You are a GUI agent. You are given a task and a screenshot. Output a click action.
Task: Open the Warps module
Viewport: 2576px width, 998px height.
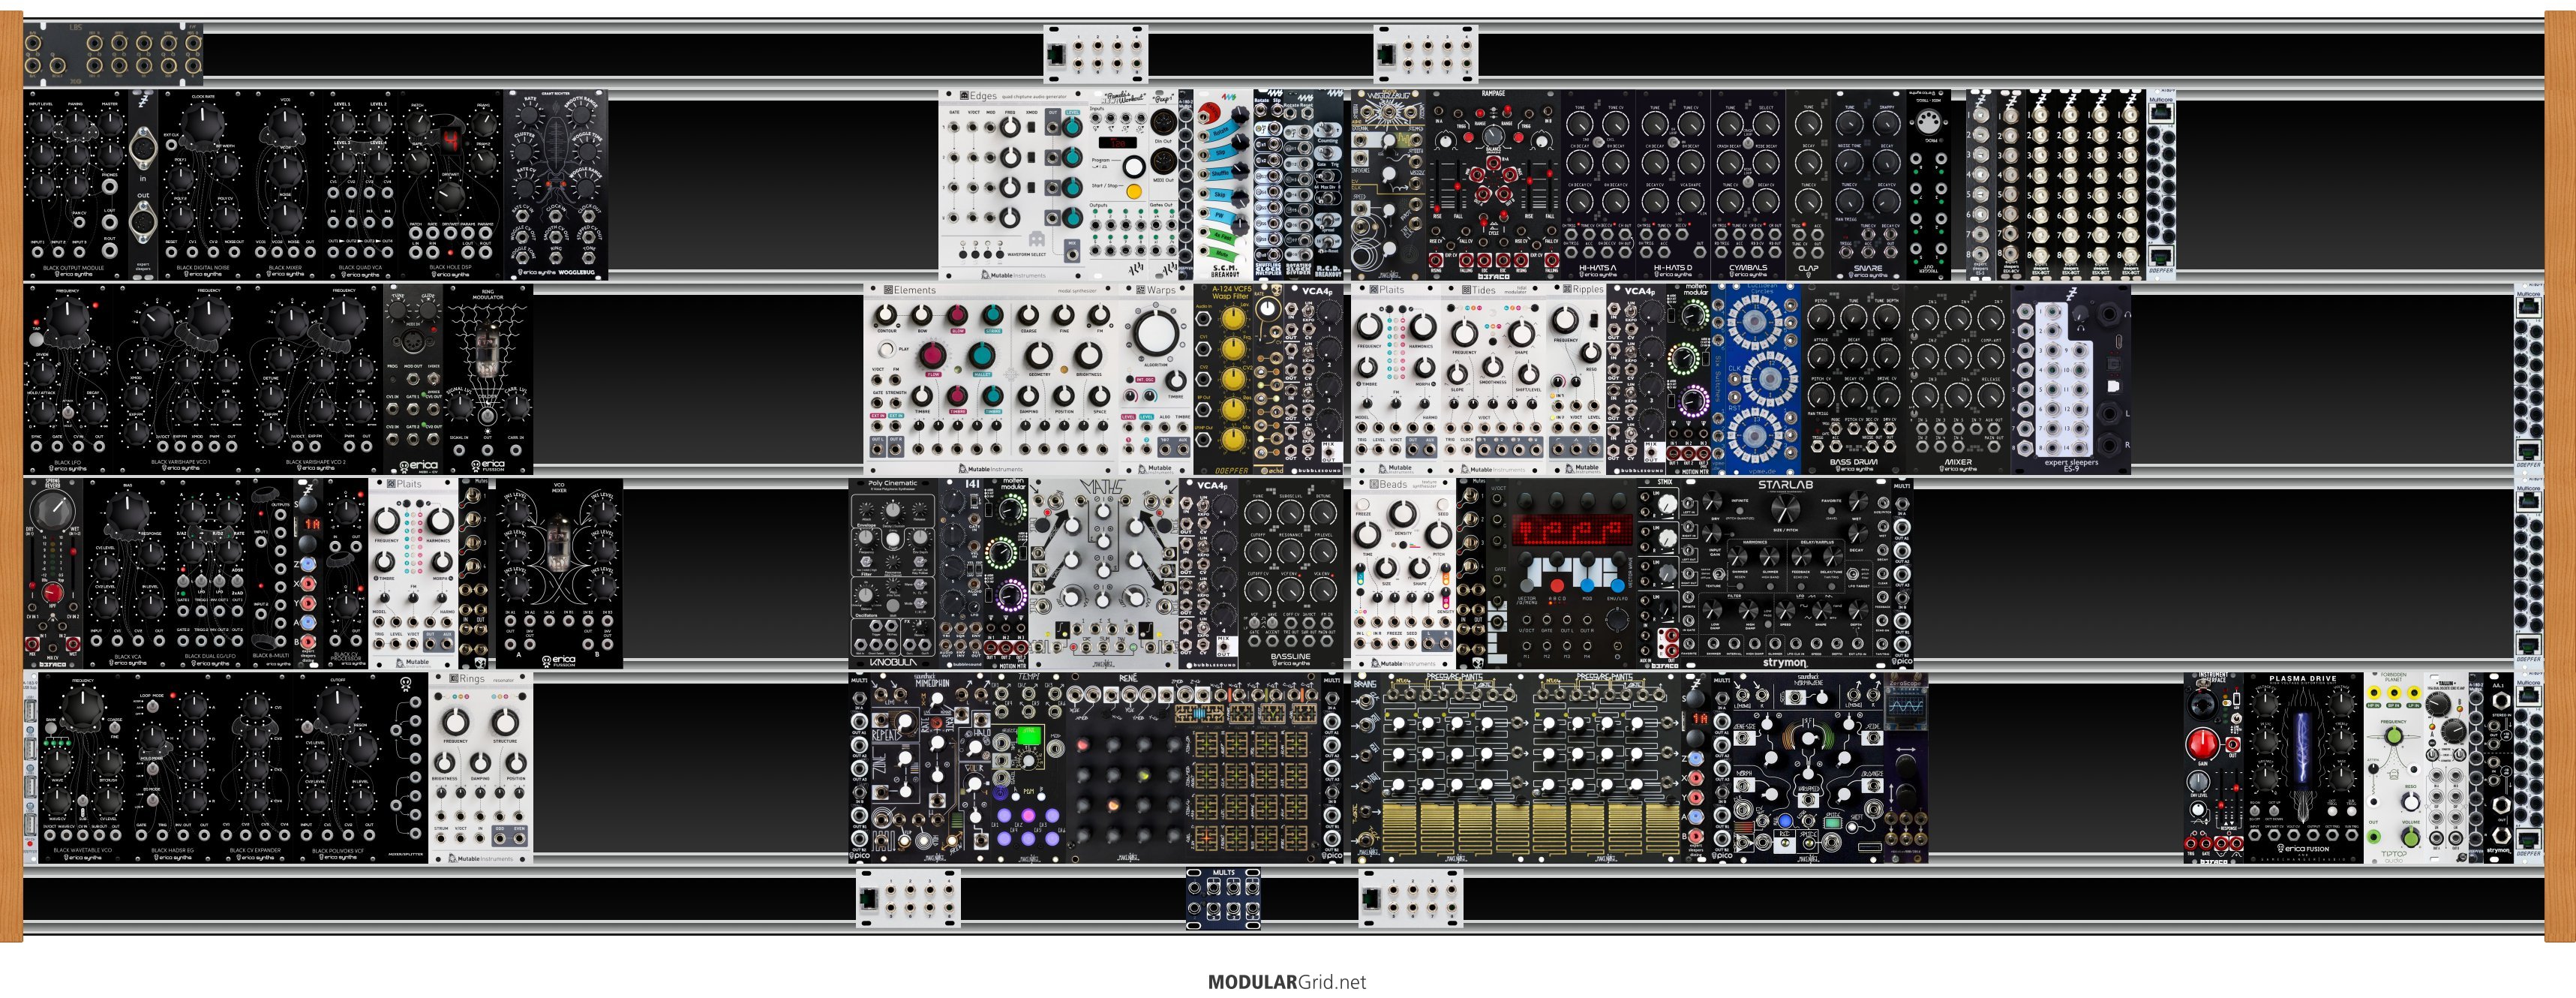tap(1157, 379)
